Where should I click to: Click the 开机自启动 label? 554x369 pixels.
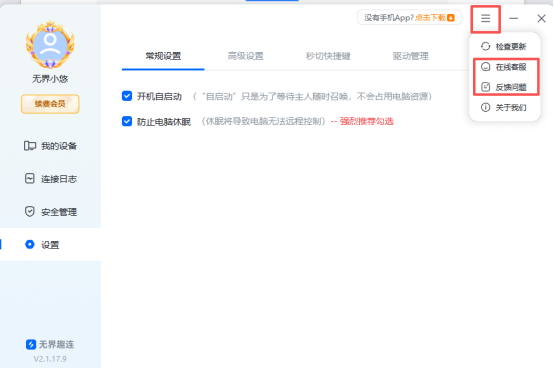159,96
